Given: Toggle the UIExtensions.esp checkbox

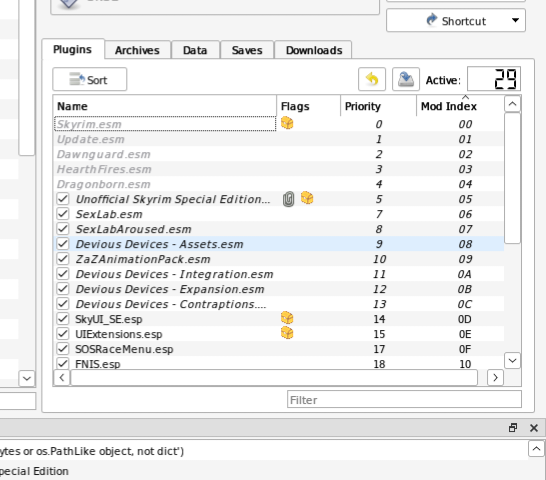Looking at the screenshot, I should click(63, 334).
